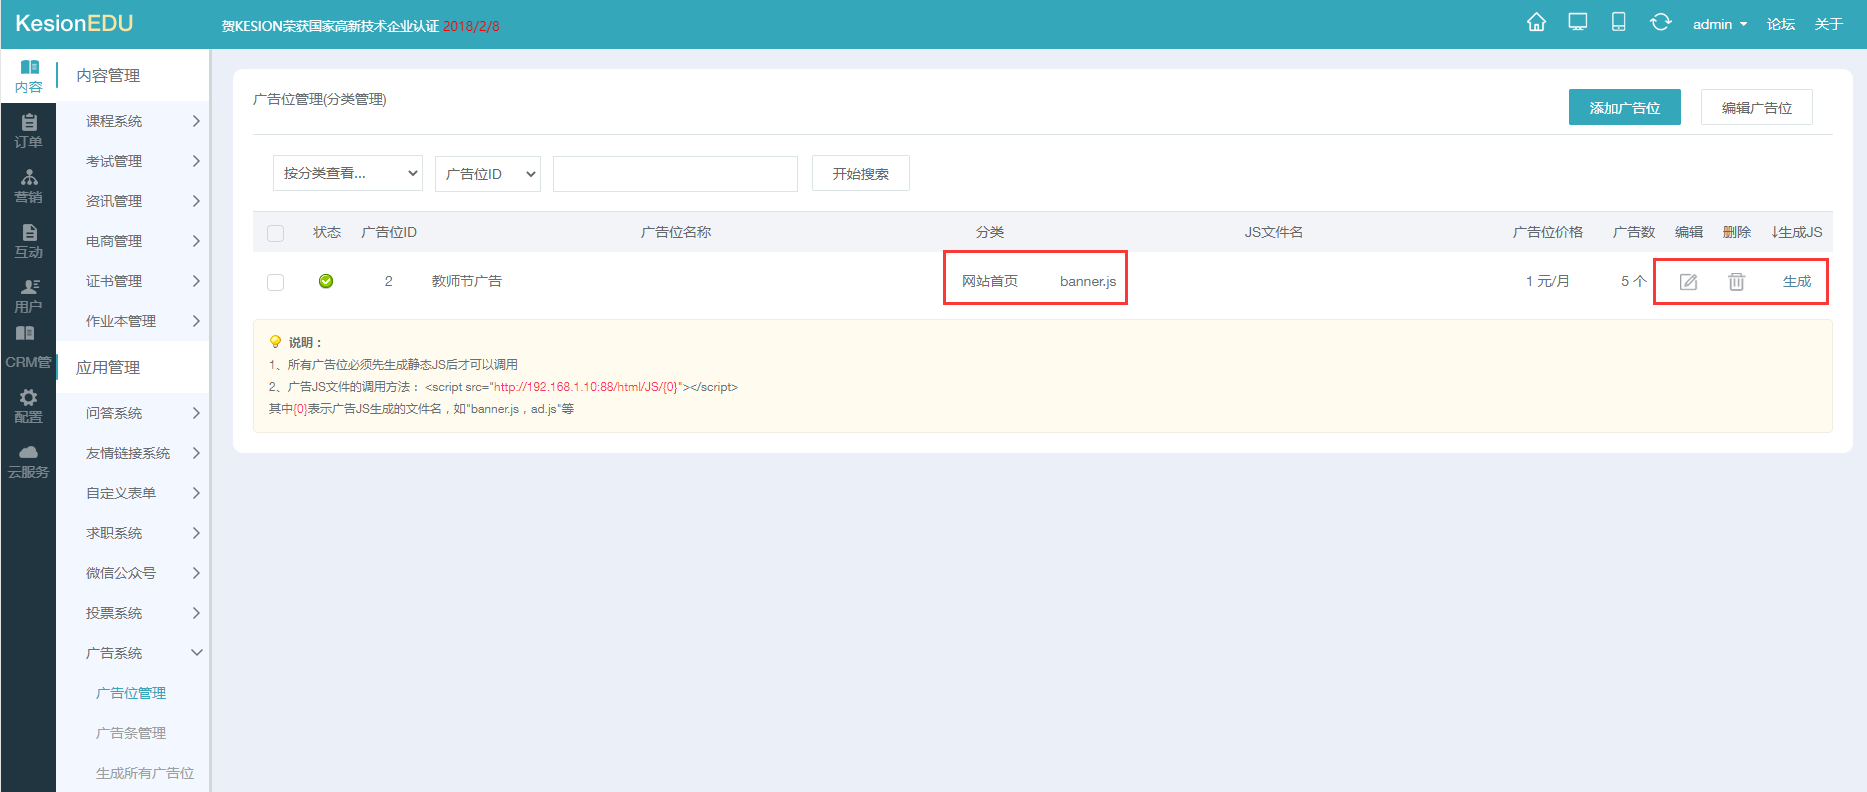Click the 开始搜索 button
Screen dimensions: 1867x792
(861, 173)
